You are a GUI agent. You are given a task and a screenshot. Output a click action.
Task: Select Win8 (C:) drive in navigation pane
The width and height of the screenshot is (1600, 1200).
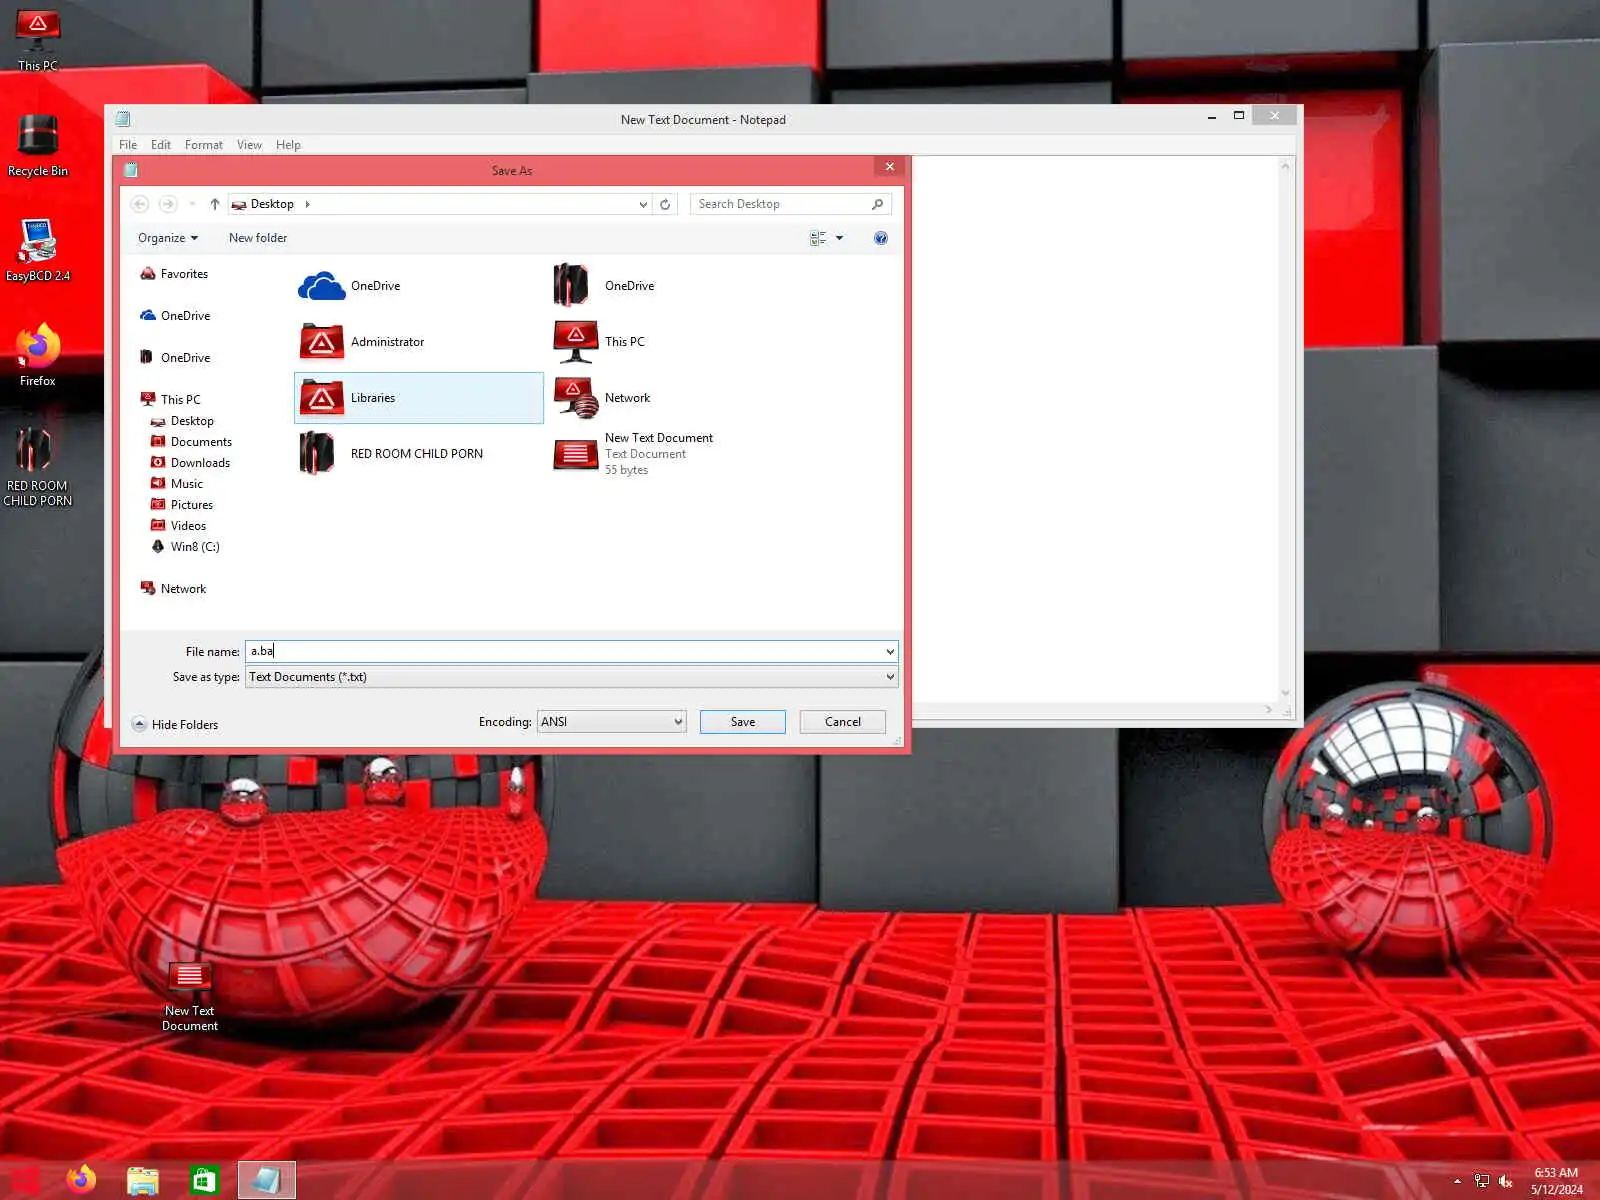[x=185, y=547]
